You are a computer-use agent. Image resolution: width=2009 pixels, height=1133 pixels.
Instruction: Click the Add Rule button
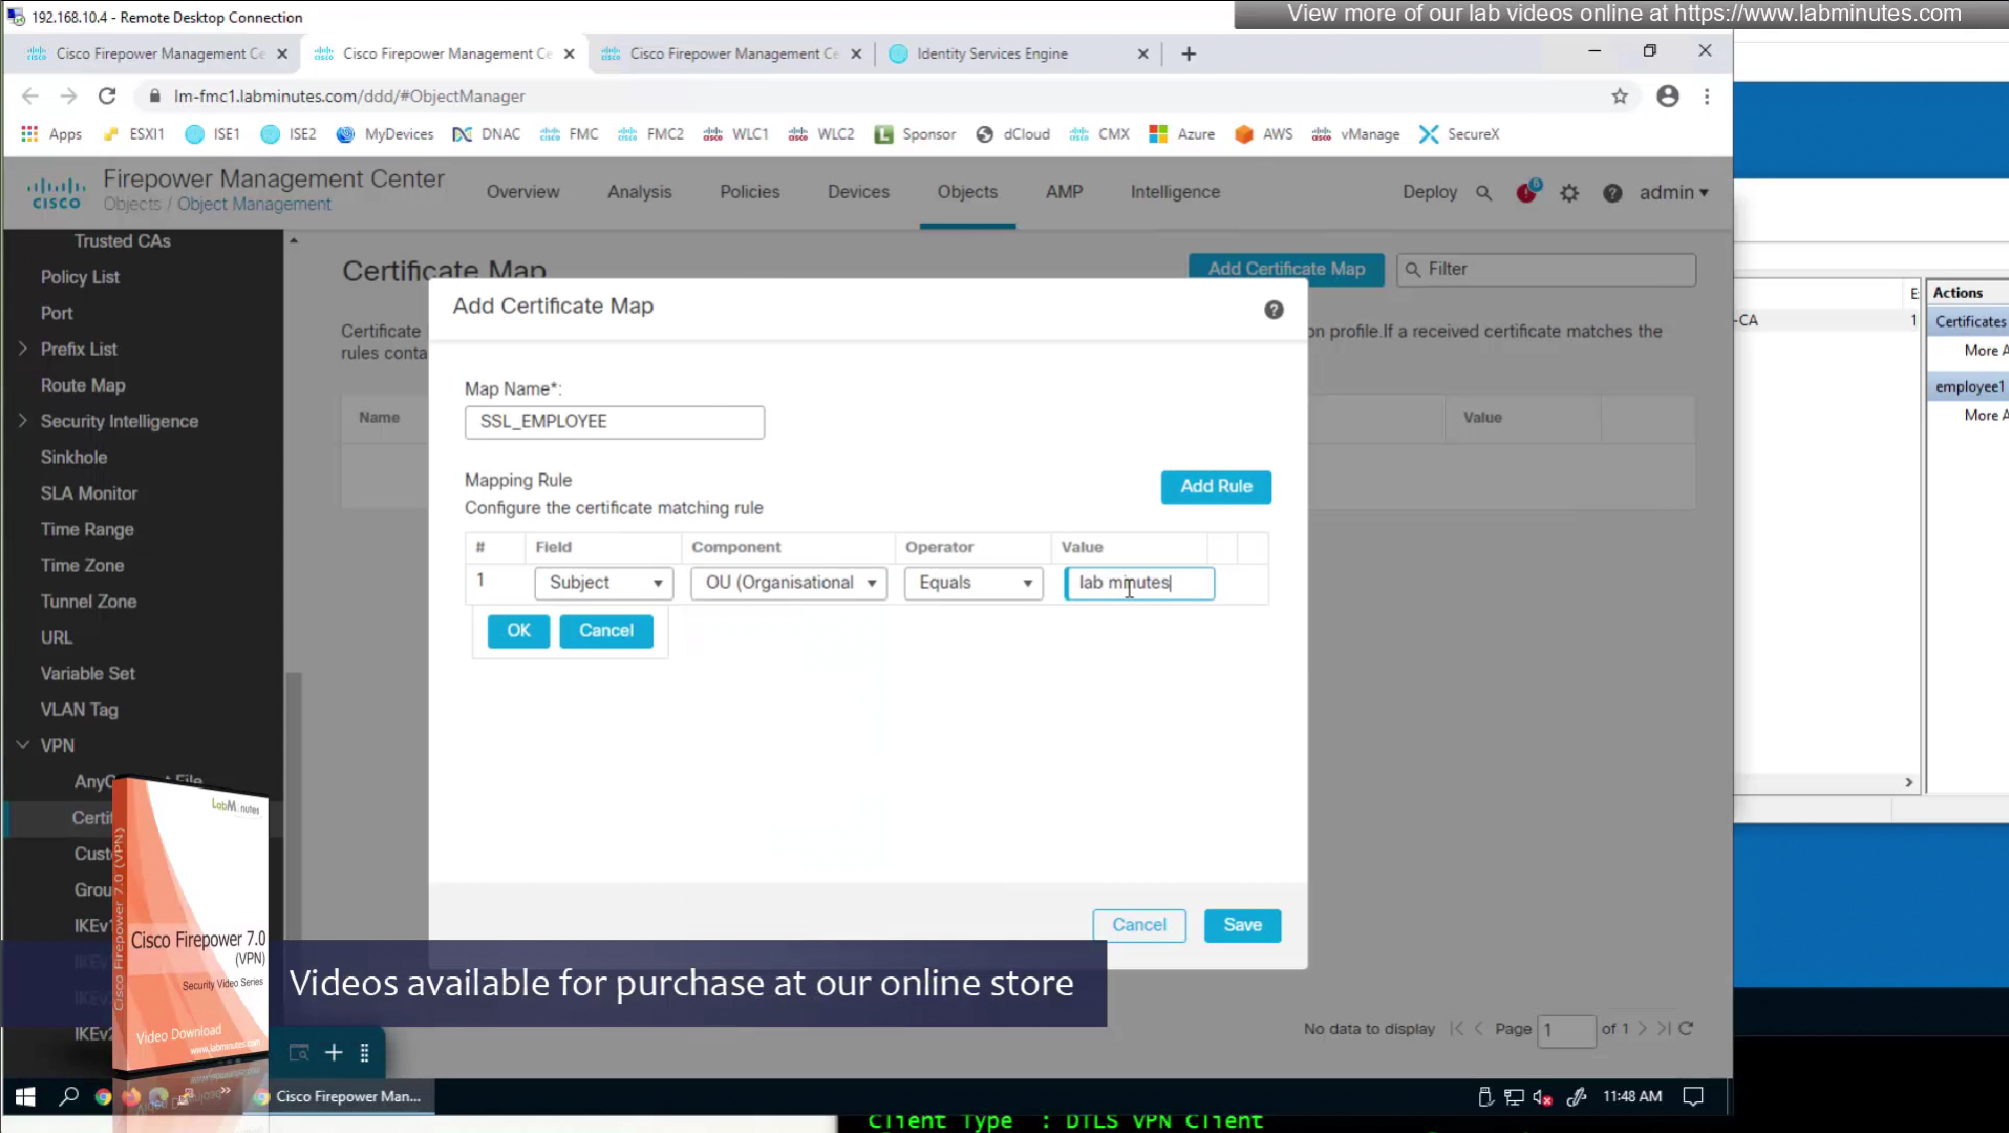click(1215, 486)
